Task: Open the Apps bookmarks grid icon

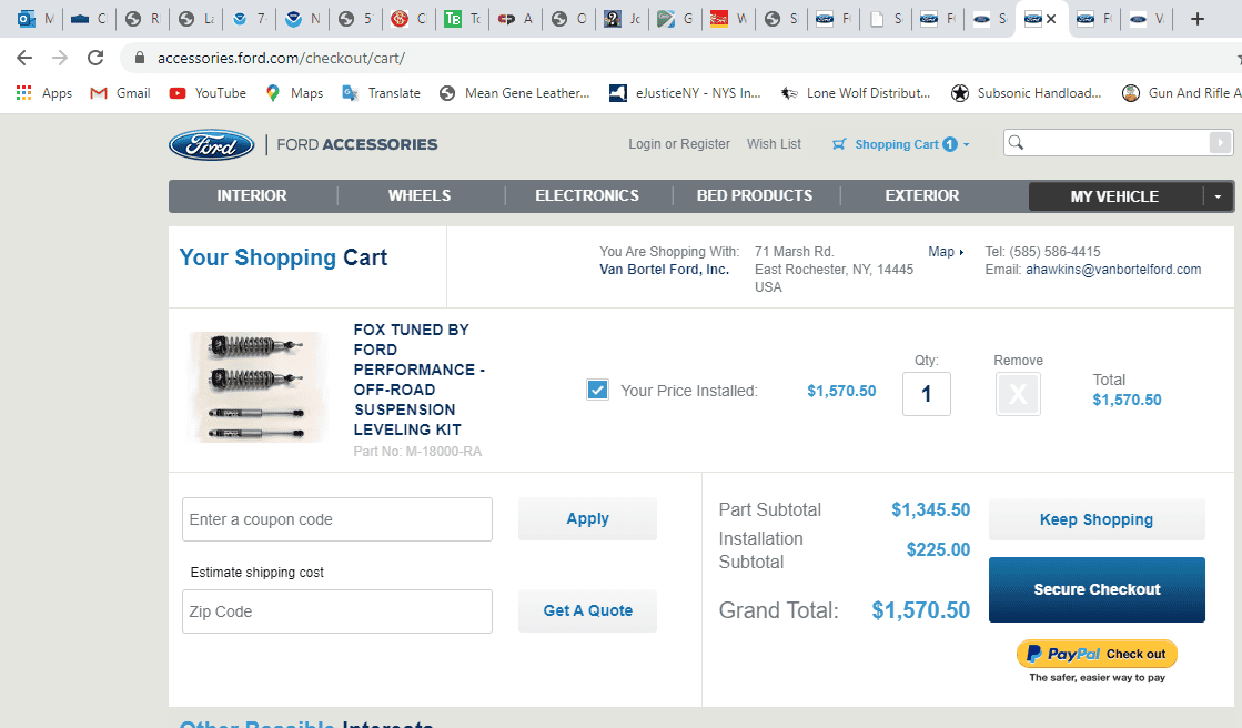Action: [25, 93]
